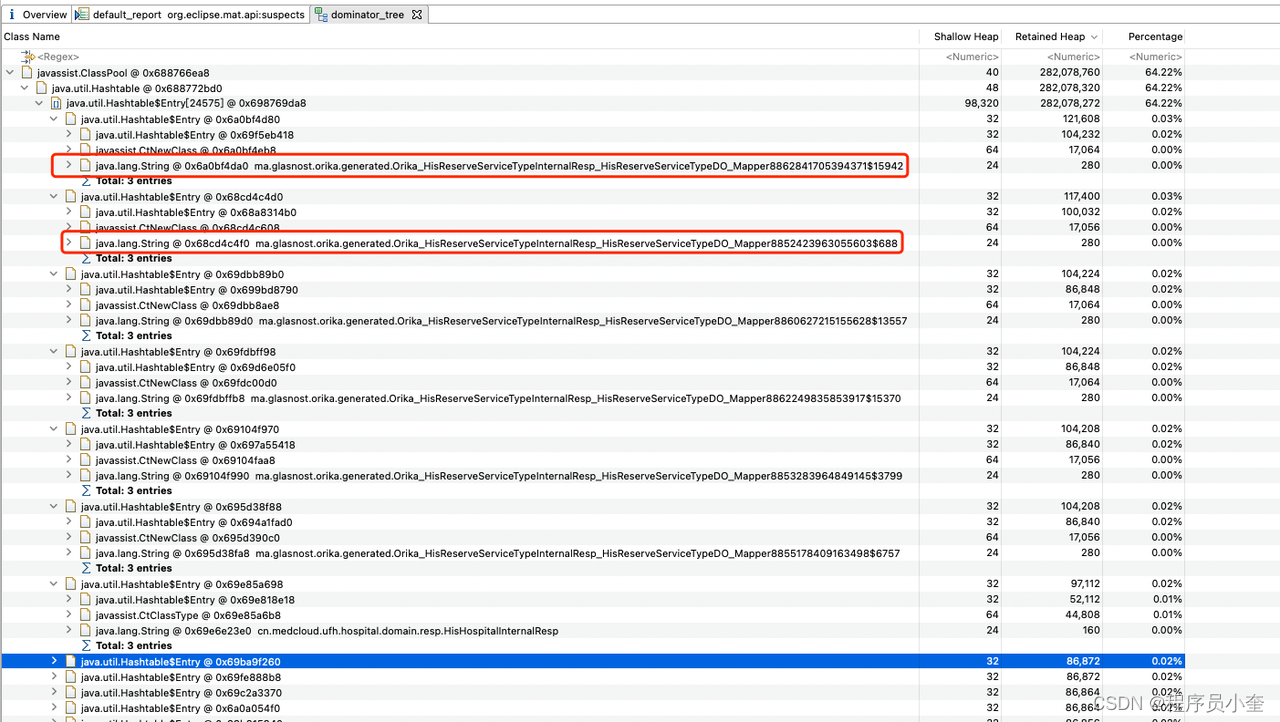
Task: Click java.util.Hashtable @ 0x688772bd0 object icon
Action: pos(41,88)
